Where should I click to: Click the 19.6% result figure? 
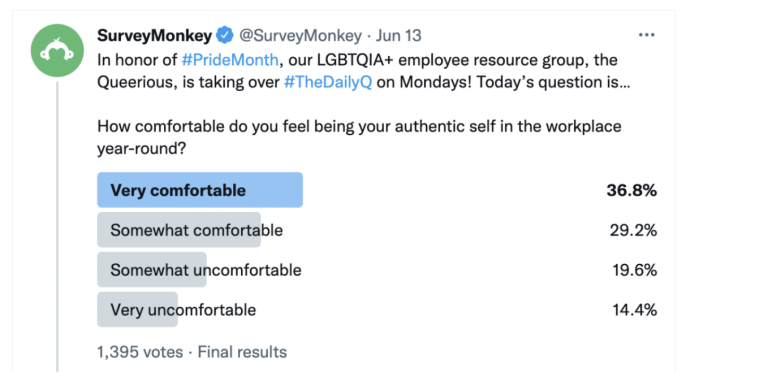[635, 270]
